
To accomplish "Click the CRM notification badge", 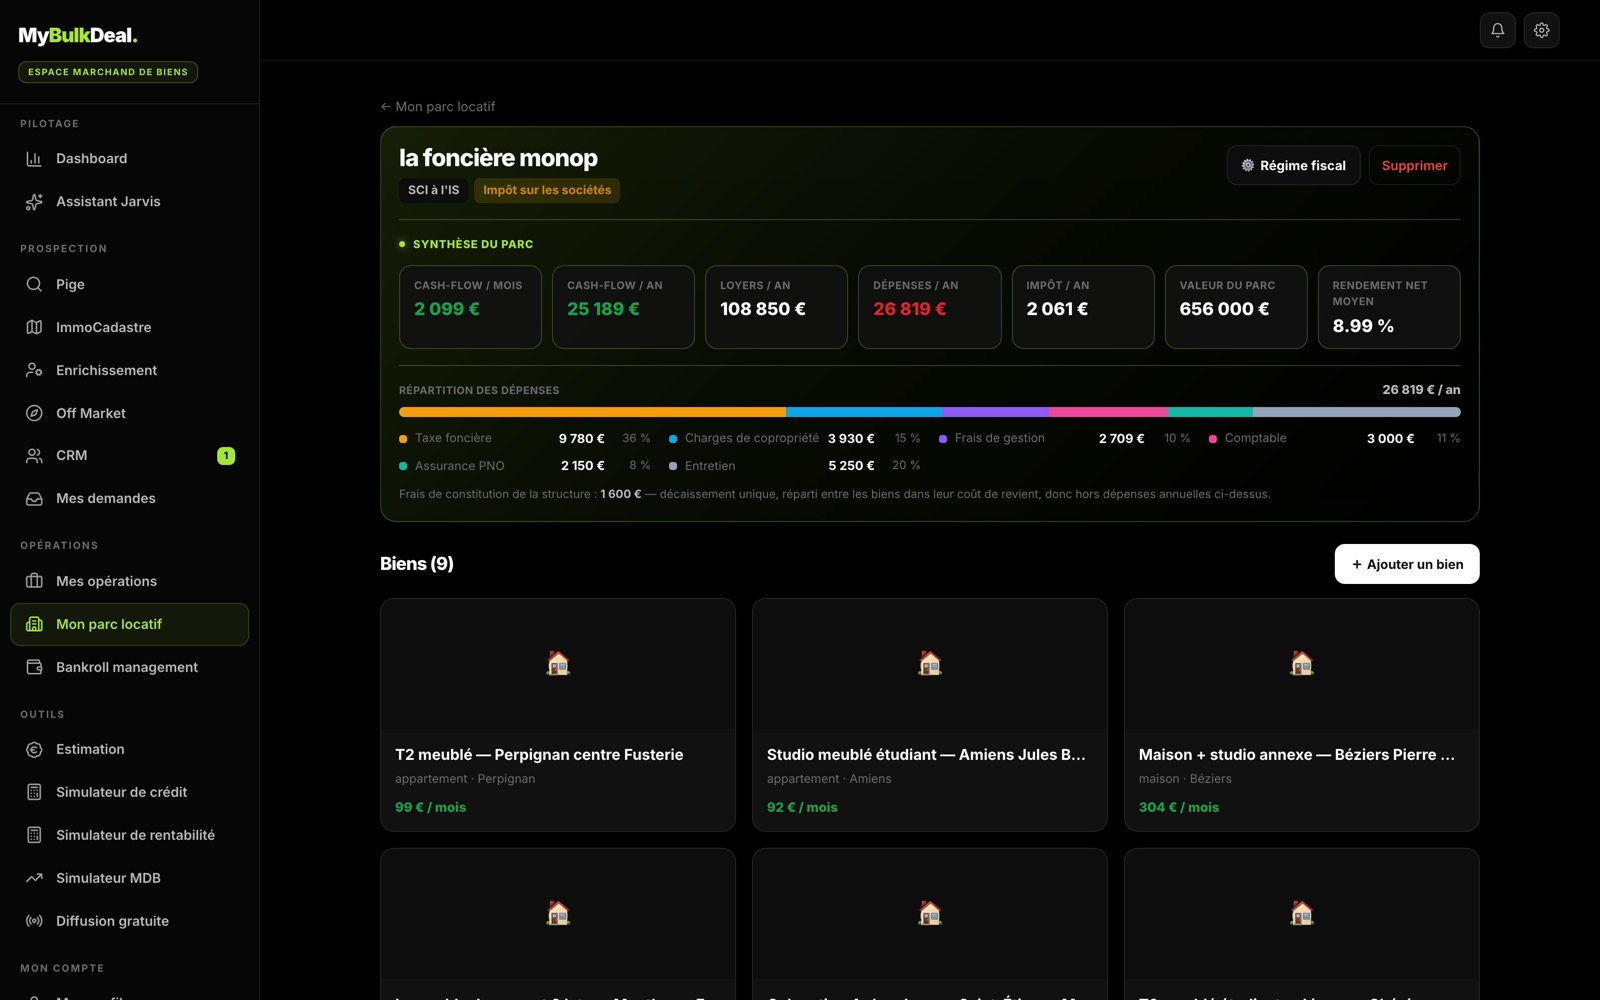I will [x=226, y=456].
